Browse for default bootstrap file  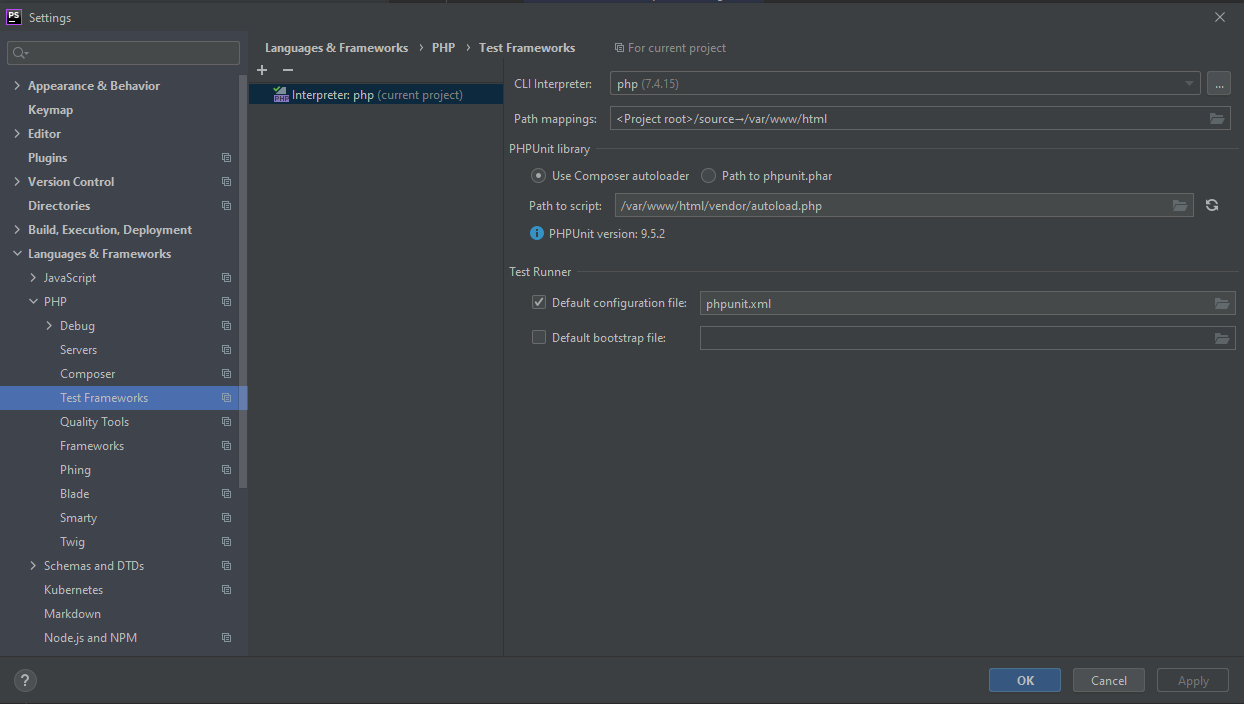pyautogui.click(x=1222, y=338)
